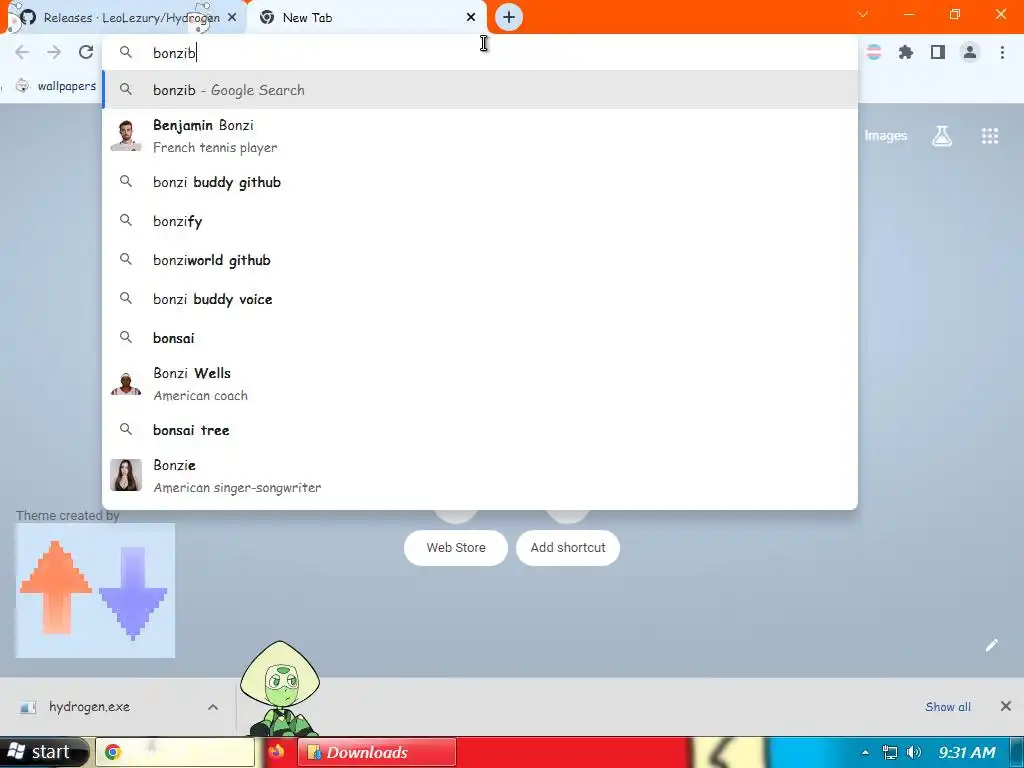Open the Downloads taskbar window
Screen dimensions: 1024x768
coord(377,752)
